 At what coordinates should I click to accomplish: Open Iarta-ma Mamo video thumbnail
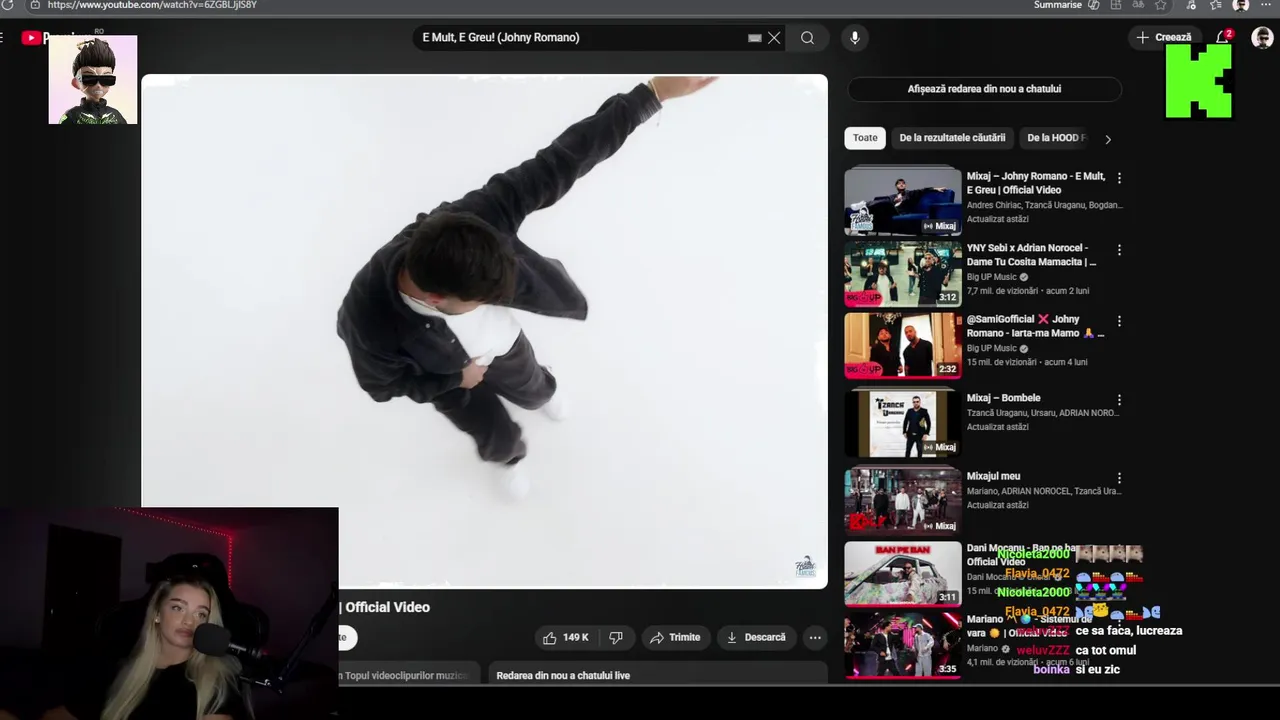point(903,346)
